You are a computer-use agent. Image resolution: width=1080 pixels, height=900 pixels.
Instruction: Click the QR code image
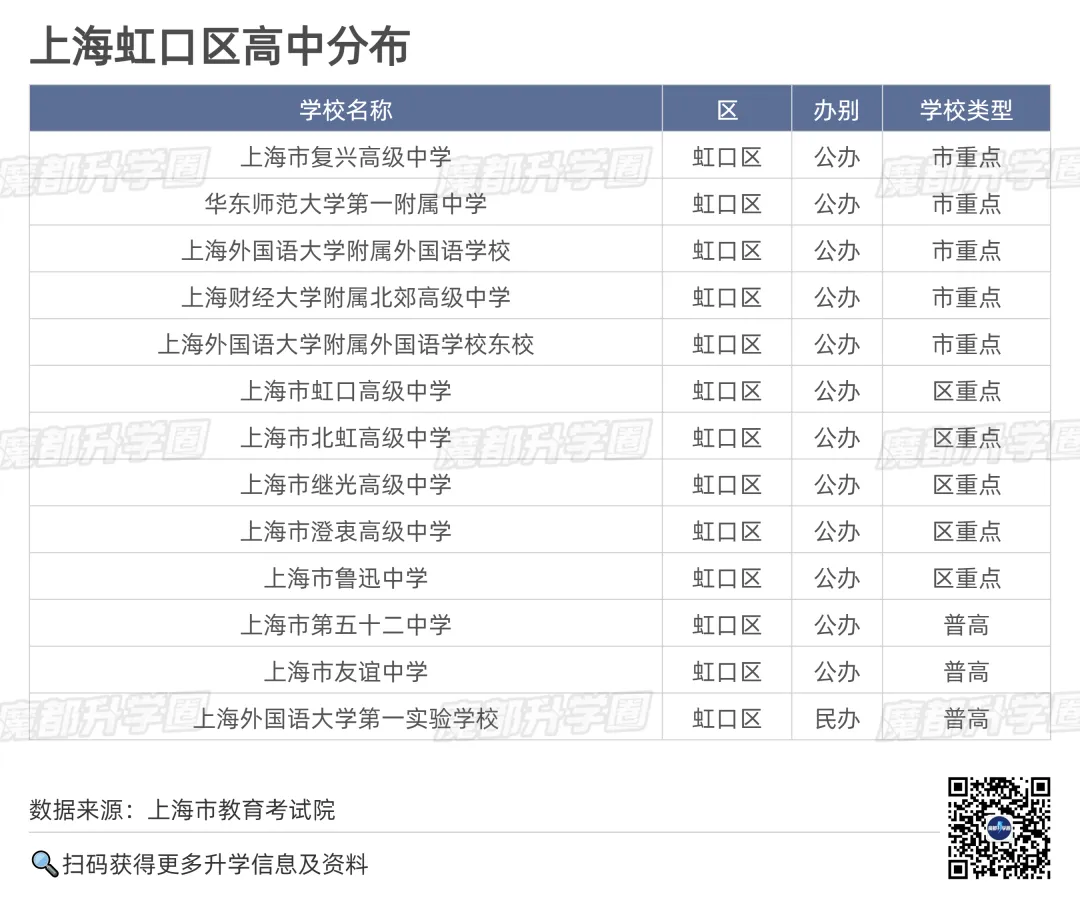(999, 828)
